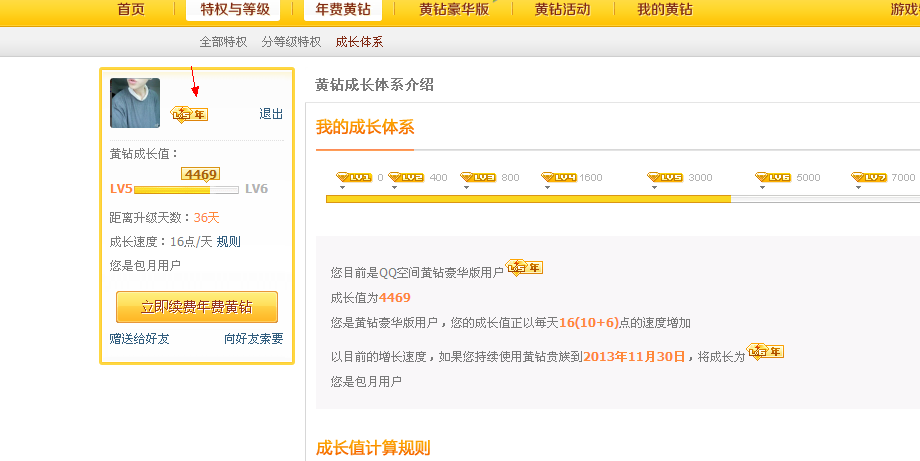
Task: Click LV5 annual diamond badge beside avatar
Action: click(189, 114)
